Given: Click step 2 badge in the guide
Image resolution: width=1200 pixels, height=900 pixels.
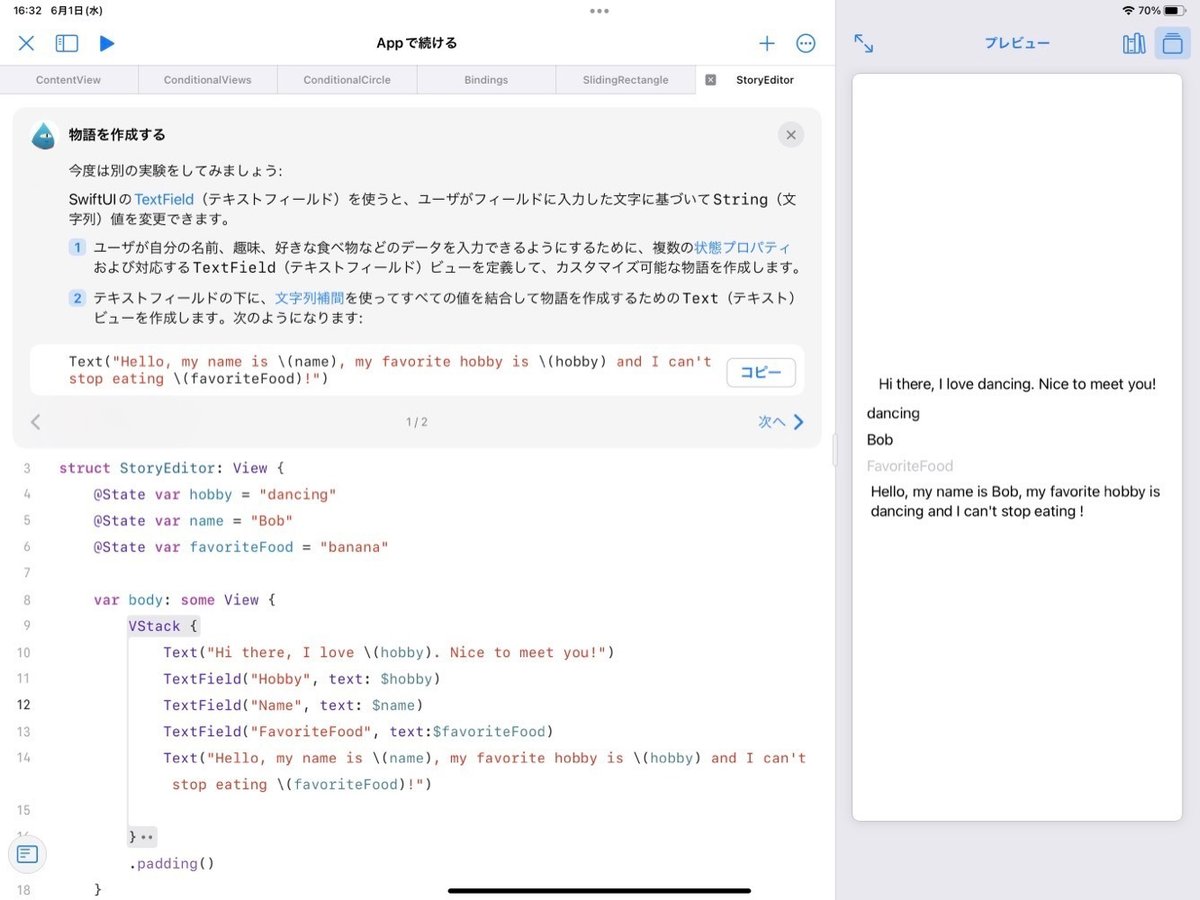Looking at the screenshot, I should click(x=77, y=298).
